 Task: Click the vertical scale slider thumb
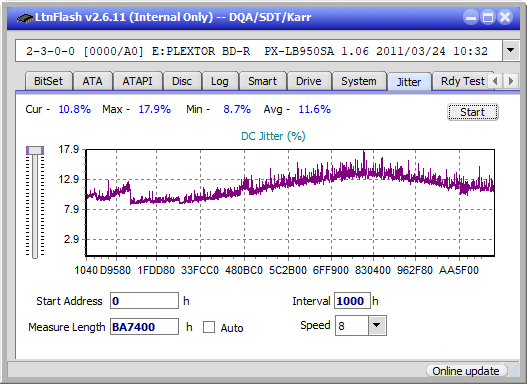coord(35,151)
